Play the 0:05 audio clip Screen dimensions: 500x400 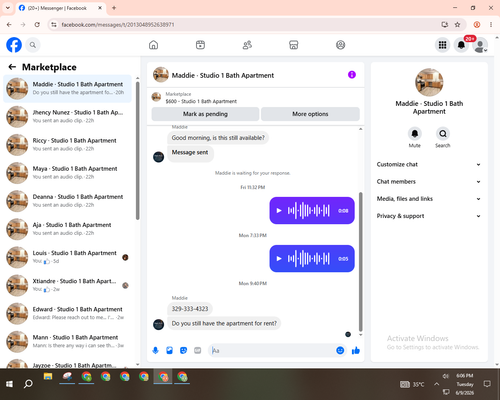[279, 259]
